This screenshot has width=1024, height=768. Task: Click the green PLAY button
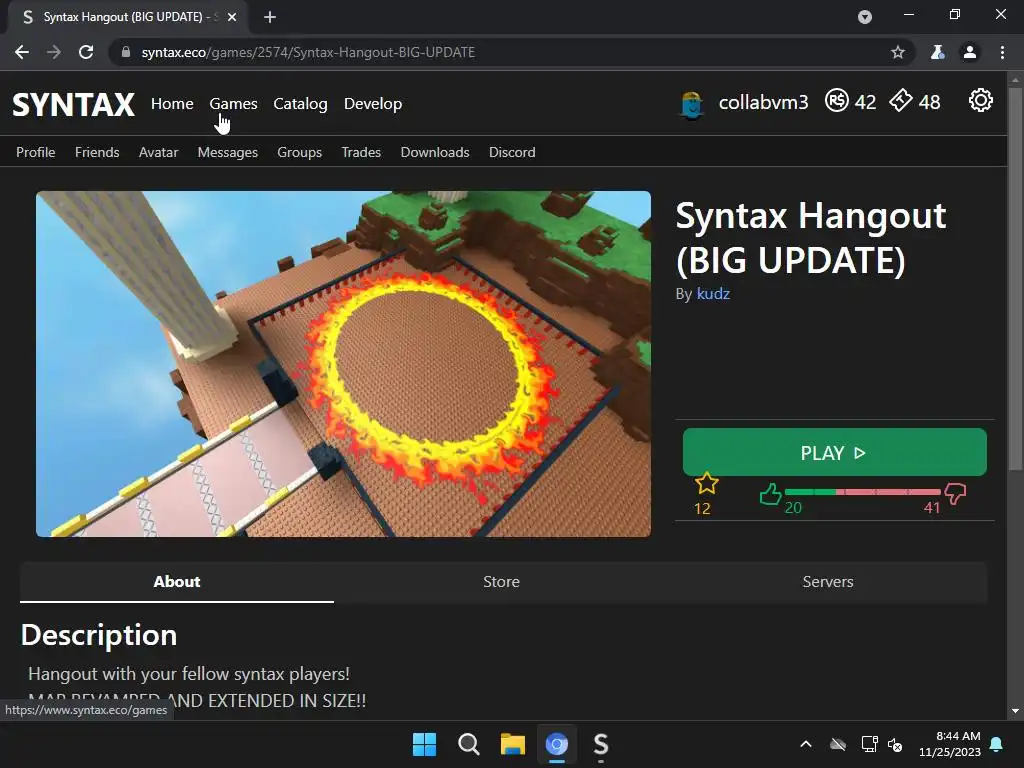tap(834, 452)
